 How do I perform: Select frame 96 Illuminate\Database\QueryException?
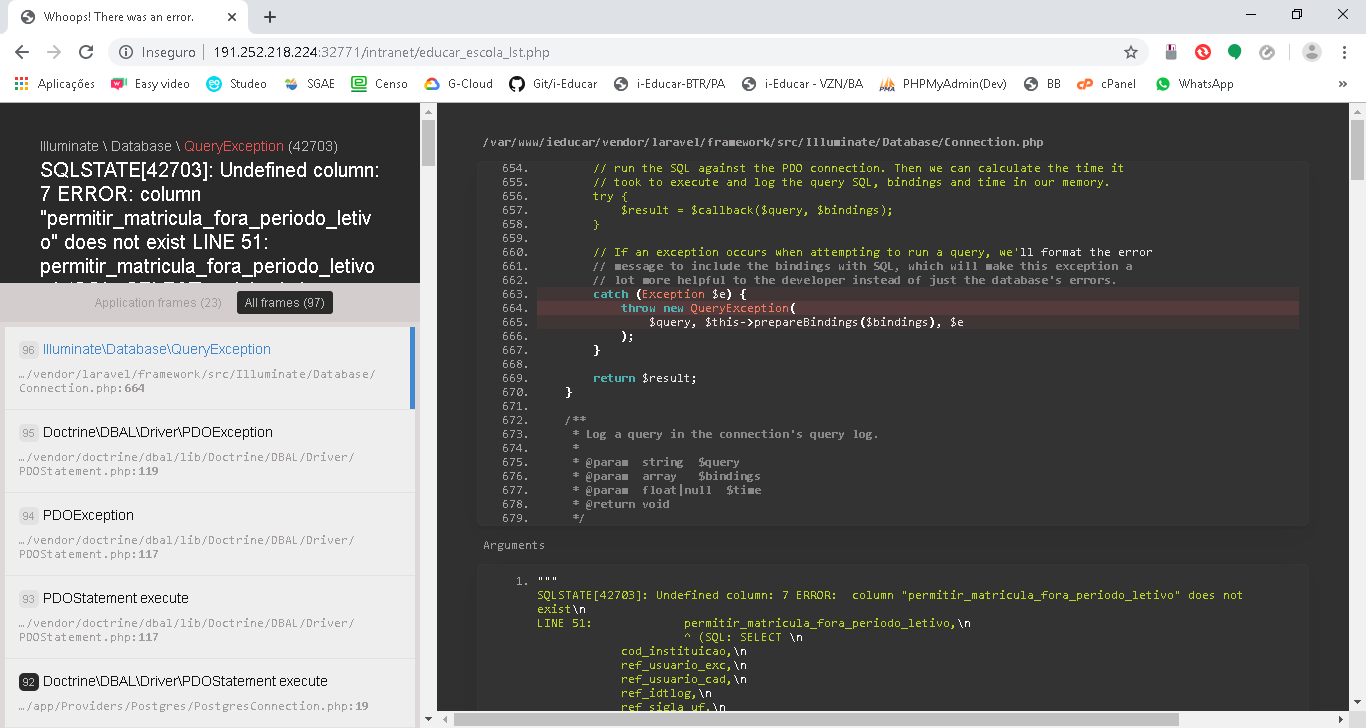[x=209, y=368]
